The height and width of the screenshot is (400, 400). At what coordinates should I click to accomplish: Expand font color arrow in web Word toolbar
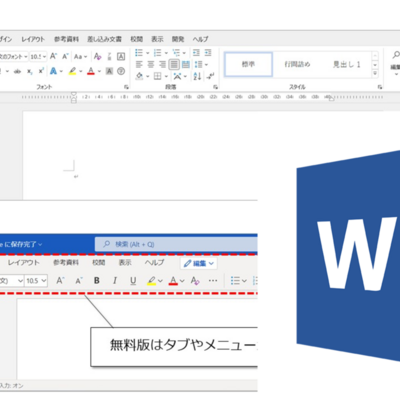click(x=182, y=281)
